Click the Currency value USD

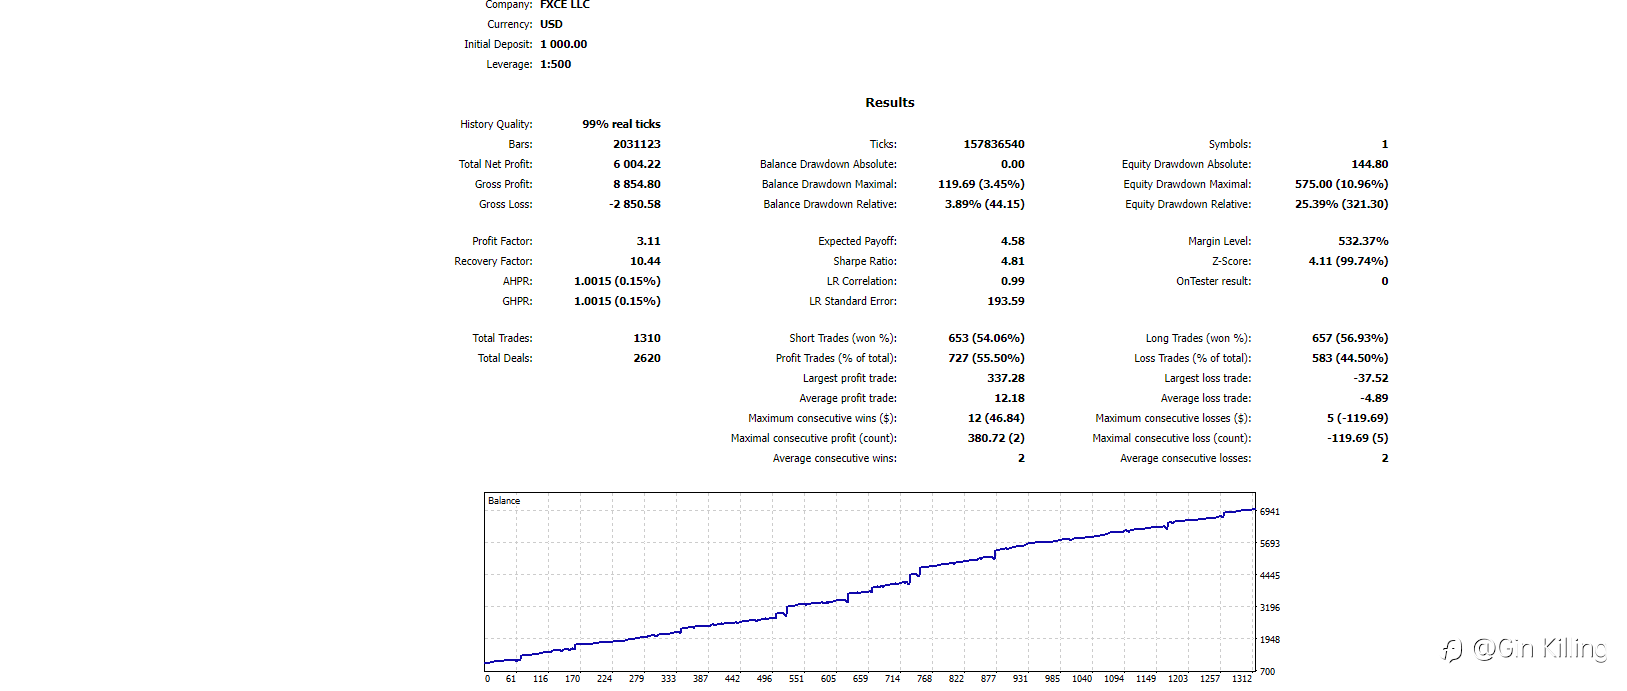[551, 24]
